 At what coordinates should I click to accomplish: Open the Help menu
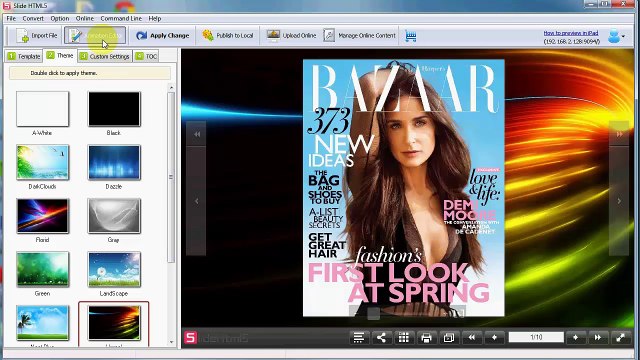point(155,18)
